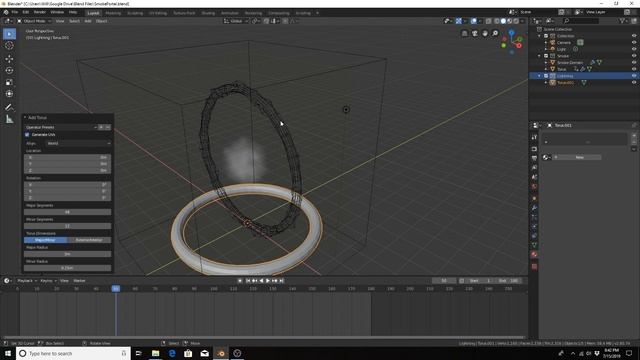Switch to wireframe viewport shading
Viewport: 640px width, 360px height.
(496, 21)
